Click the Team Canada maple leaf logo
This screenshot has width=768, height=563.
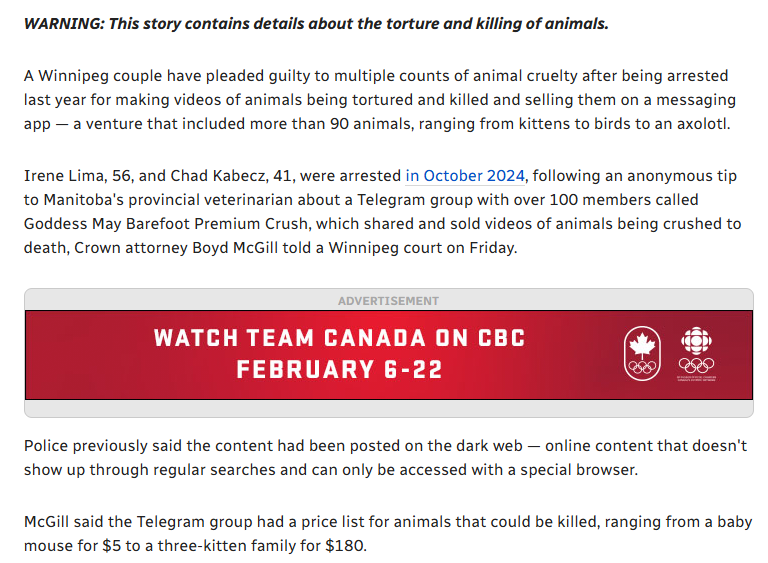tap(641, 346)
